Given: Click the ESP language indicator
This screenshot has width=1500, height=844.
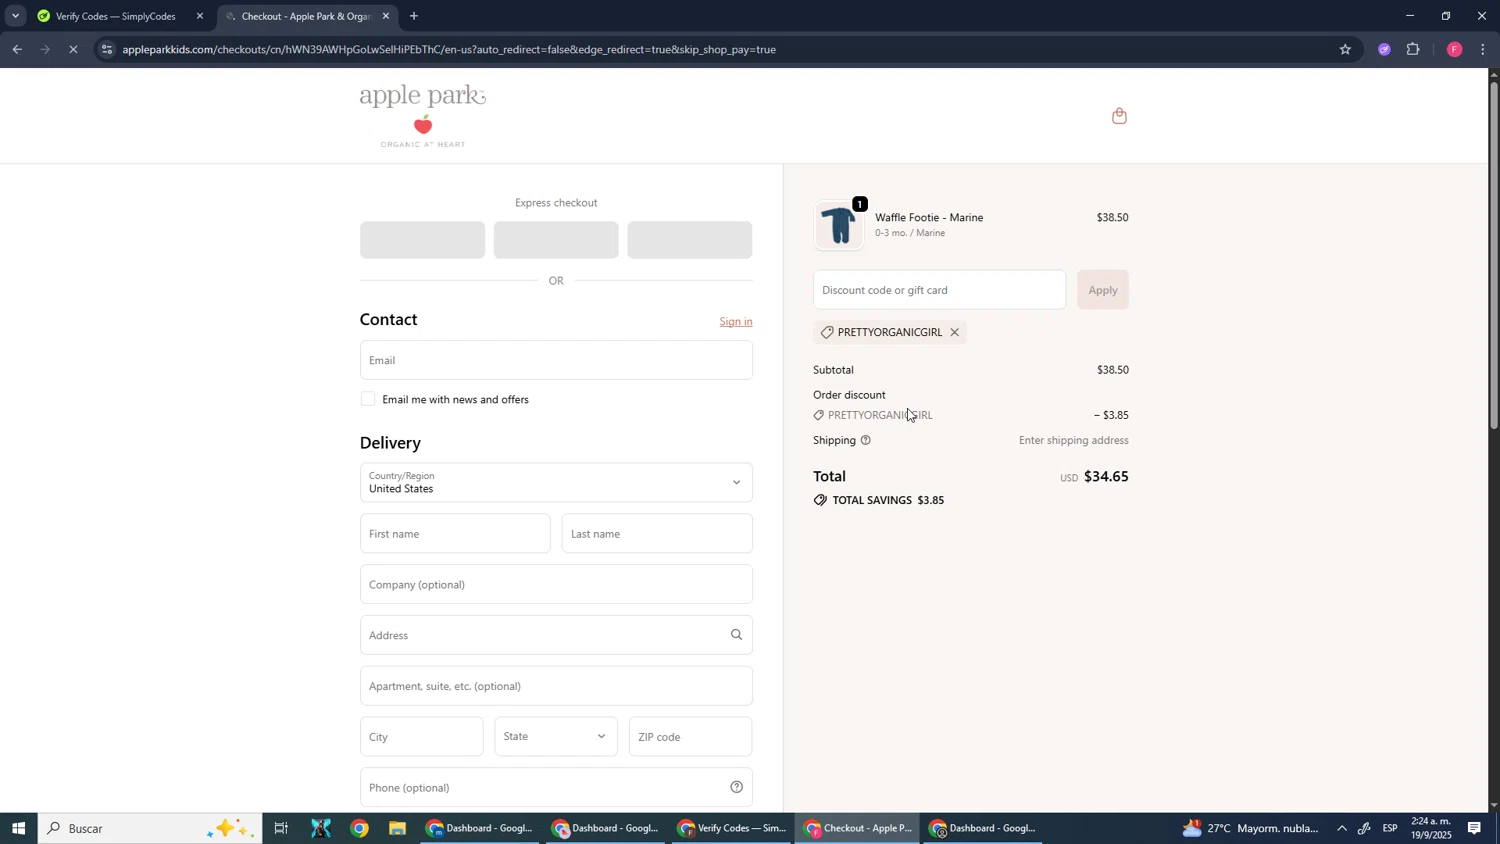Looking at the screenshot, I should (x=1390, y=828).
